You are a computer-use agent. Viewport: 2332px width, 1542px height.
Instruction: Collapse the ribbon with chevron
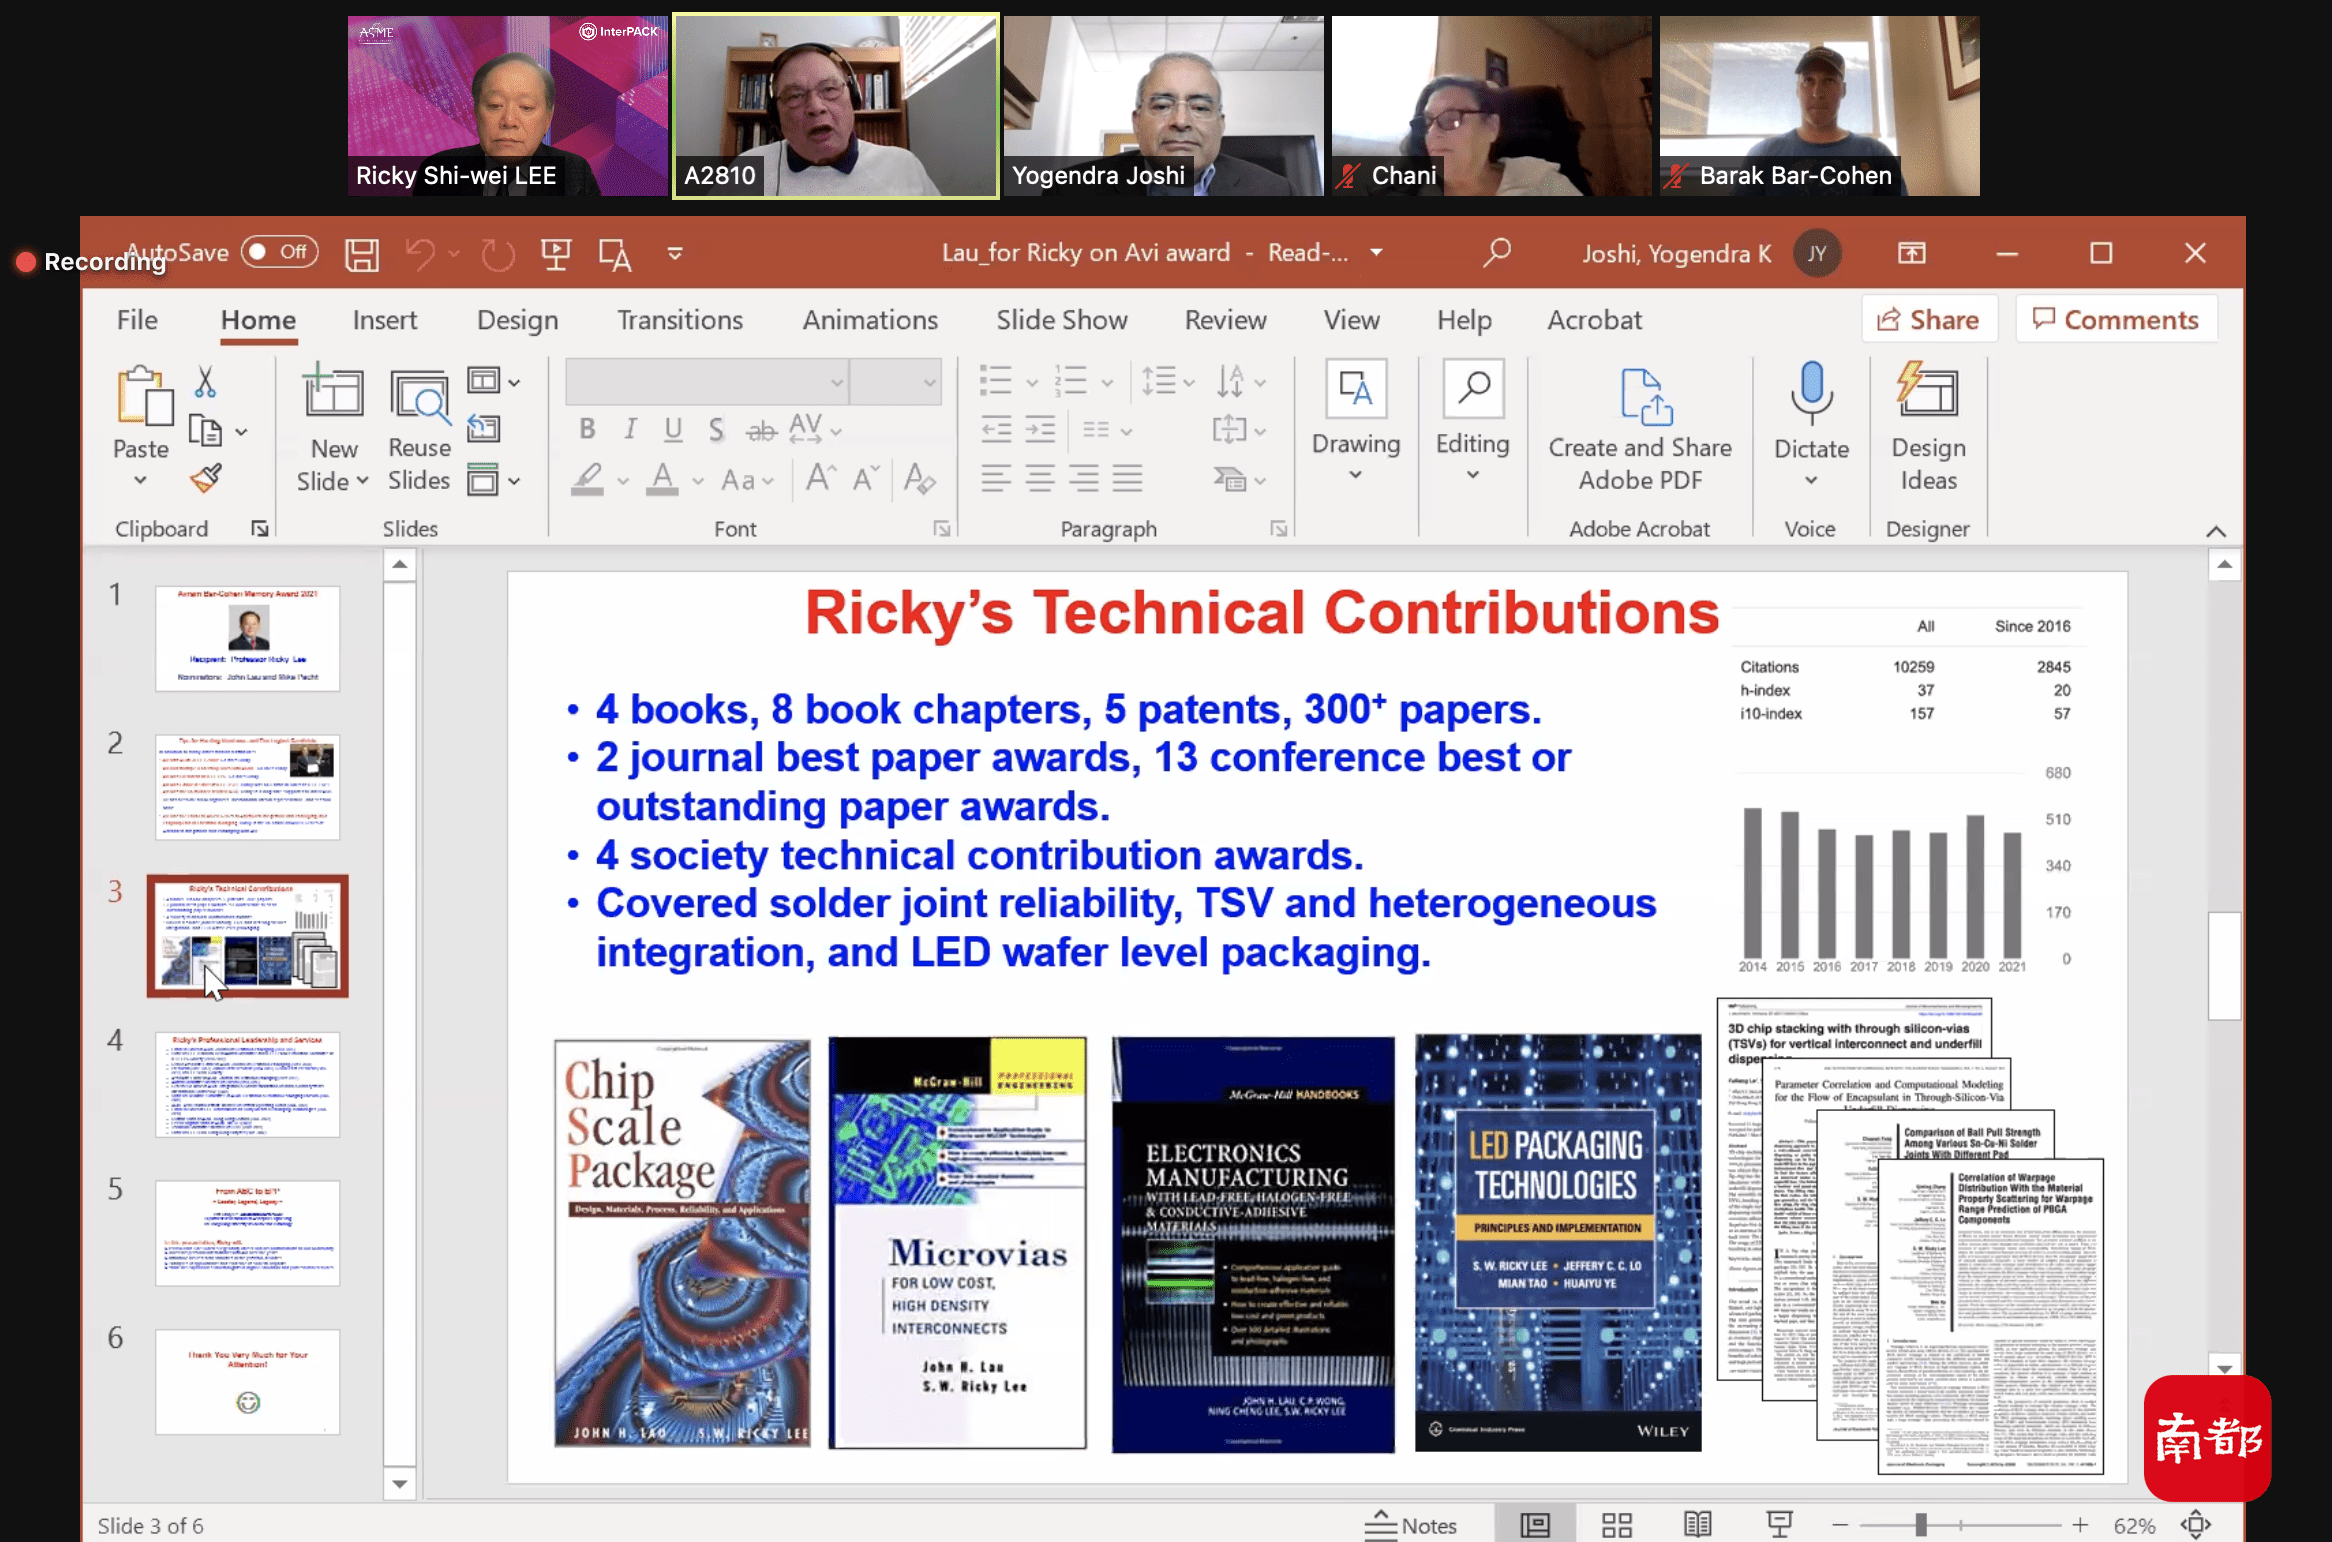click(2215, 531)
